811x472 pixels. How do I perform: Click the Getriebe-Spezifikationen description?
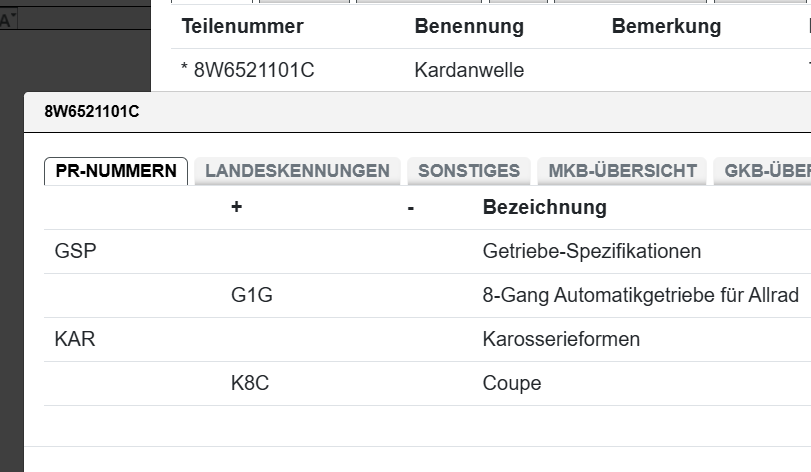click(x=591, y=251)
